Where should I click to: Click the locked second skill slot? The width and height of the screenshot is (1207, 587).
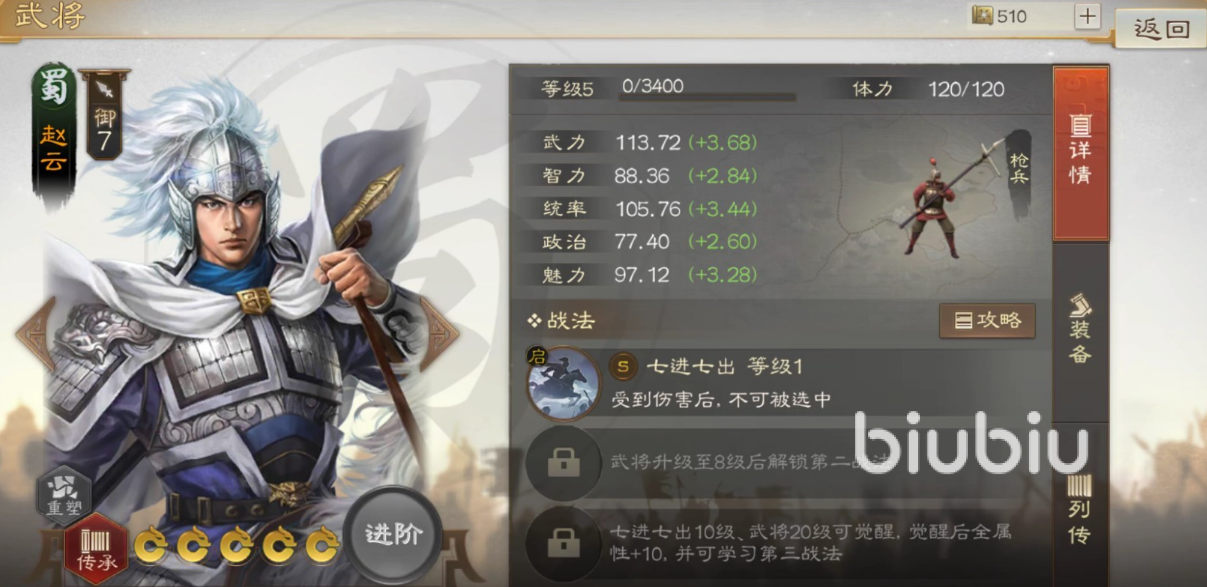point(563,463)
